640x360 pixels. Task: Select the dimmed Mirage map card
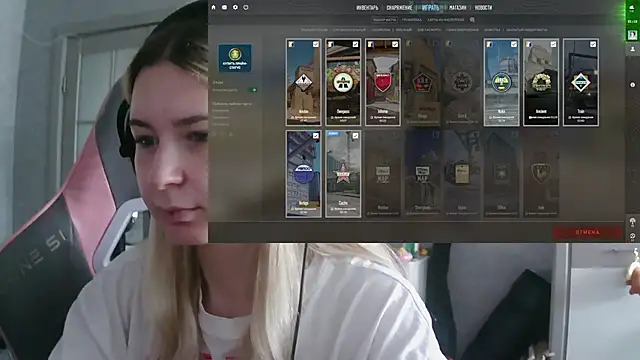point(422,82)
